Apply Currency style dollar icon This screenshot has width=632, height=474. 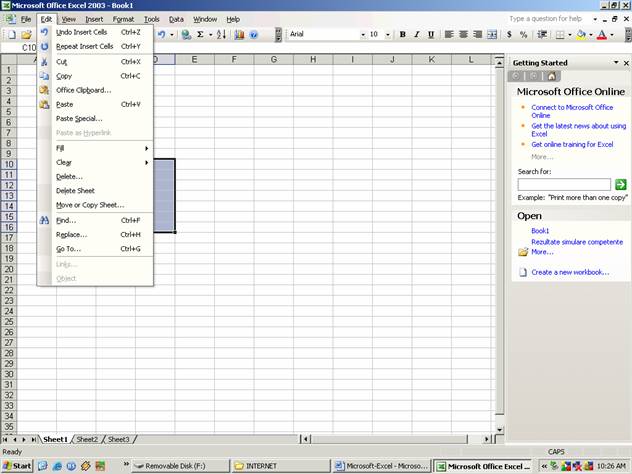509,35
